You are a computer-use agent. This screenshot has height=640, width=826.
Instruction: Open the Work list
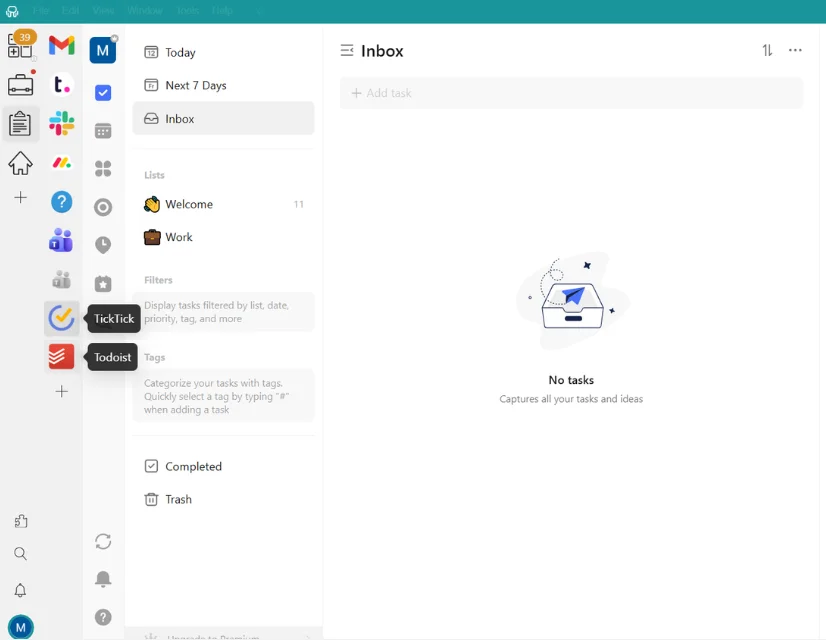point(223,237)
